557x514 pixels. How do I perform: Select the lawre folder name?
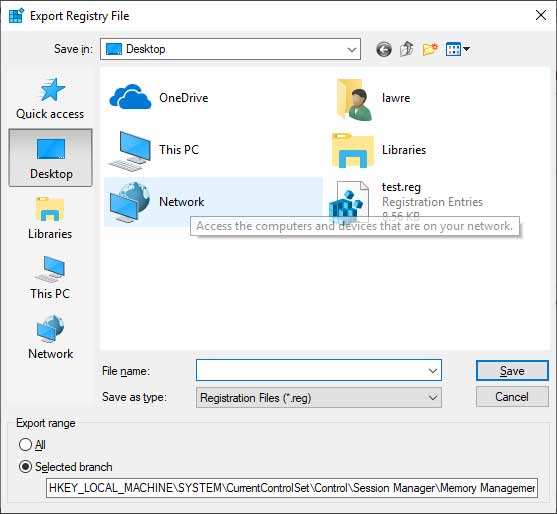coord(396,98)
